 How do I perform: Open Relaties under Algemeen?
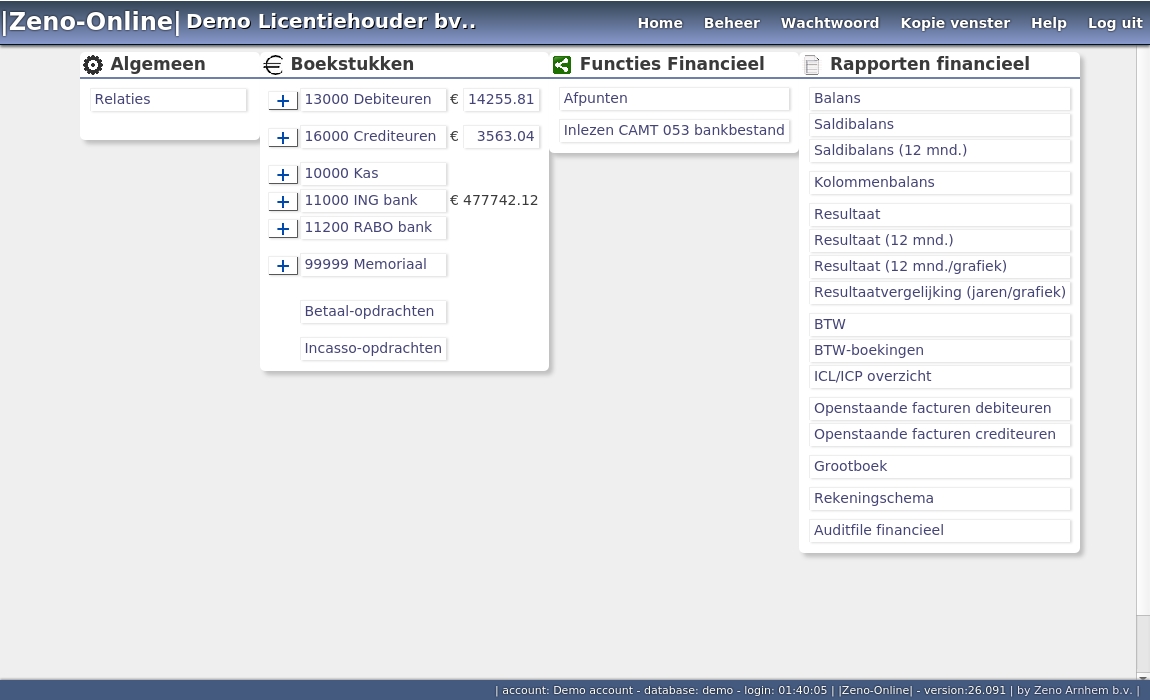pyautogui.click(x=167, y=99)
